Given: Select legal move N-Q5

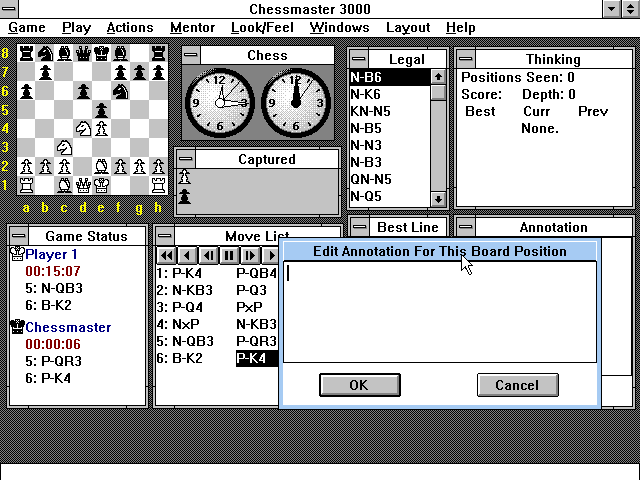Looking at the screenshot, I should 390,196.
